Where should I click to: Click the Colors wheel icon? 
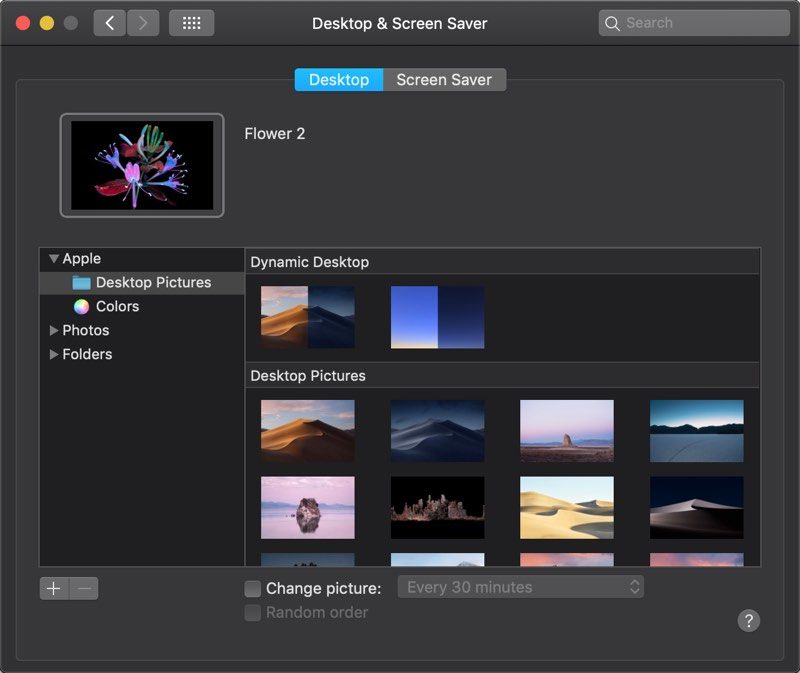[81, 306]
